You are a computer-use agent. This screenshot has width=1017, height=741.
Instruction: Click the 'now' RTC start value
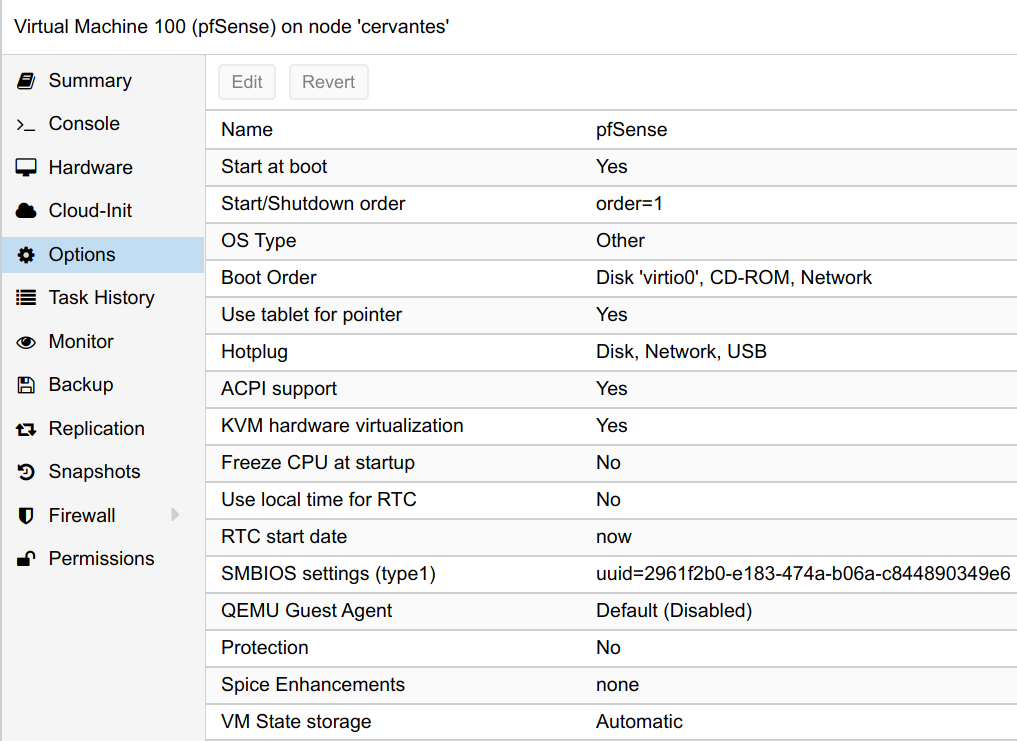(x=614, y=537)
